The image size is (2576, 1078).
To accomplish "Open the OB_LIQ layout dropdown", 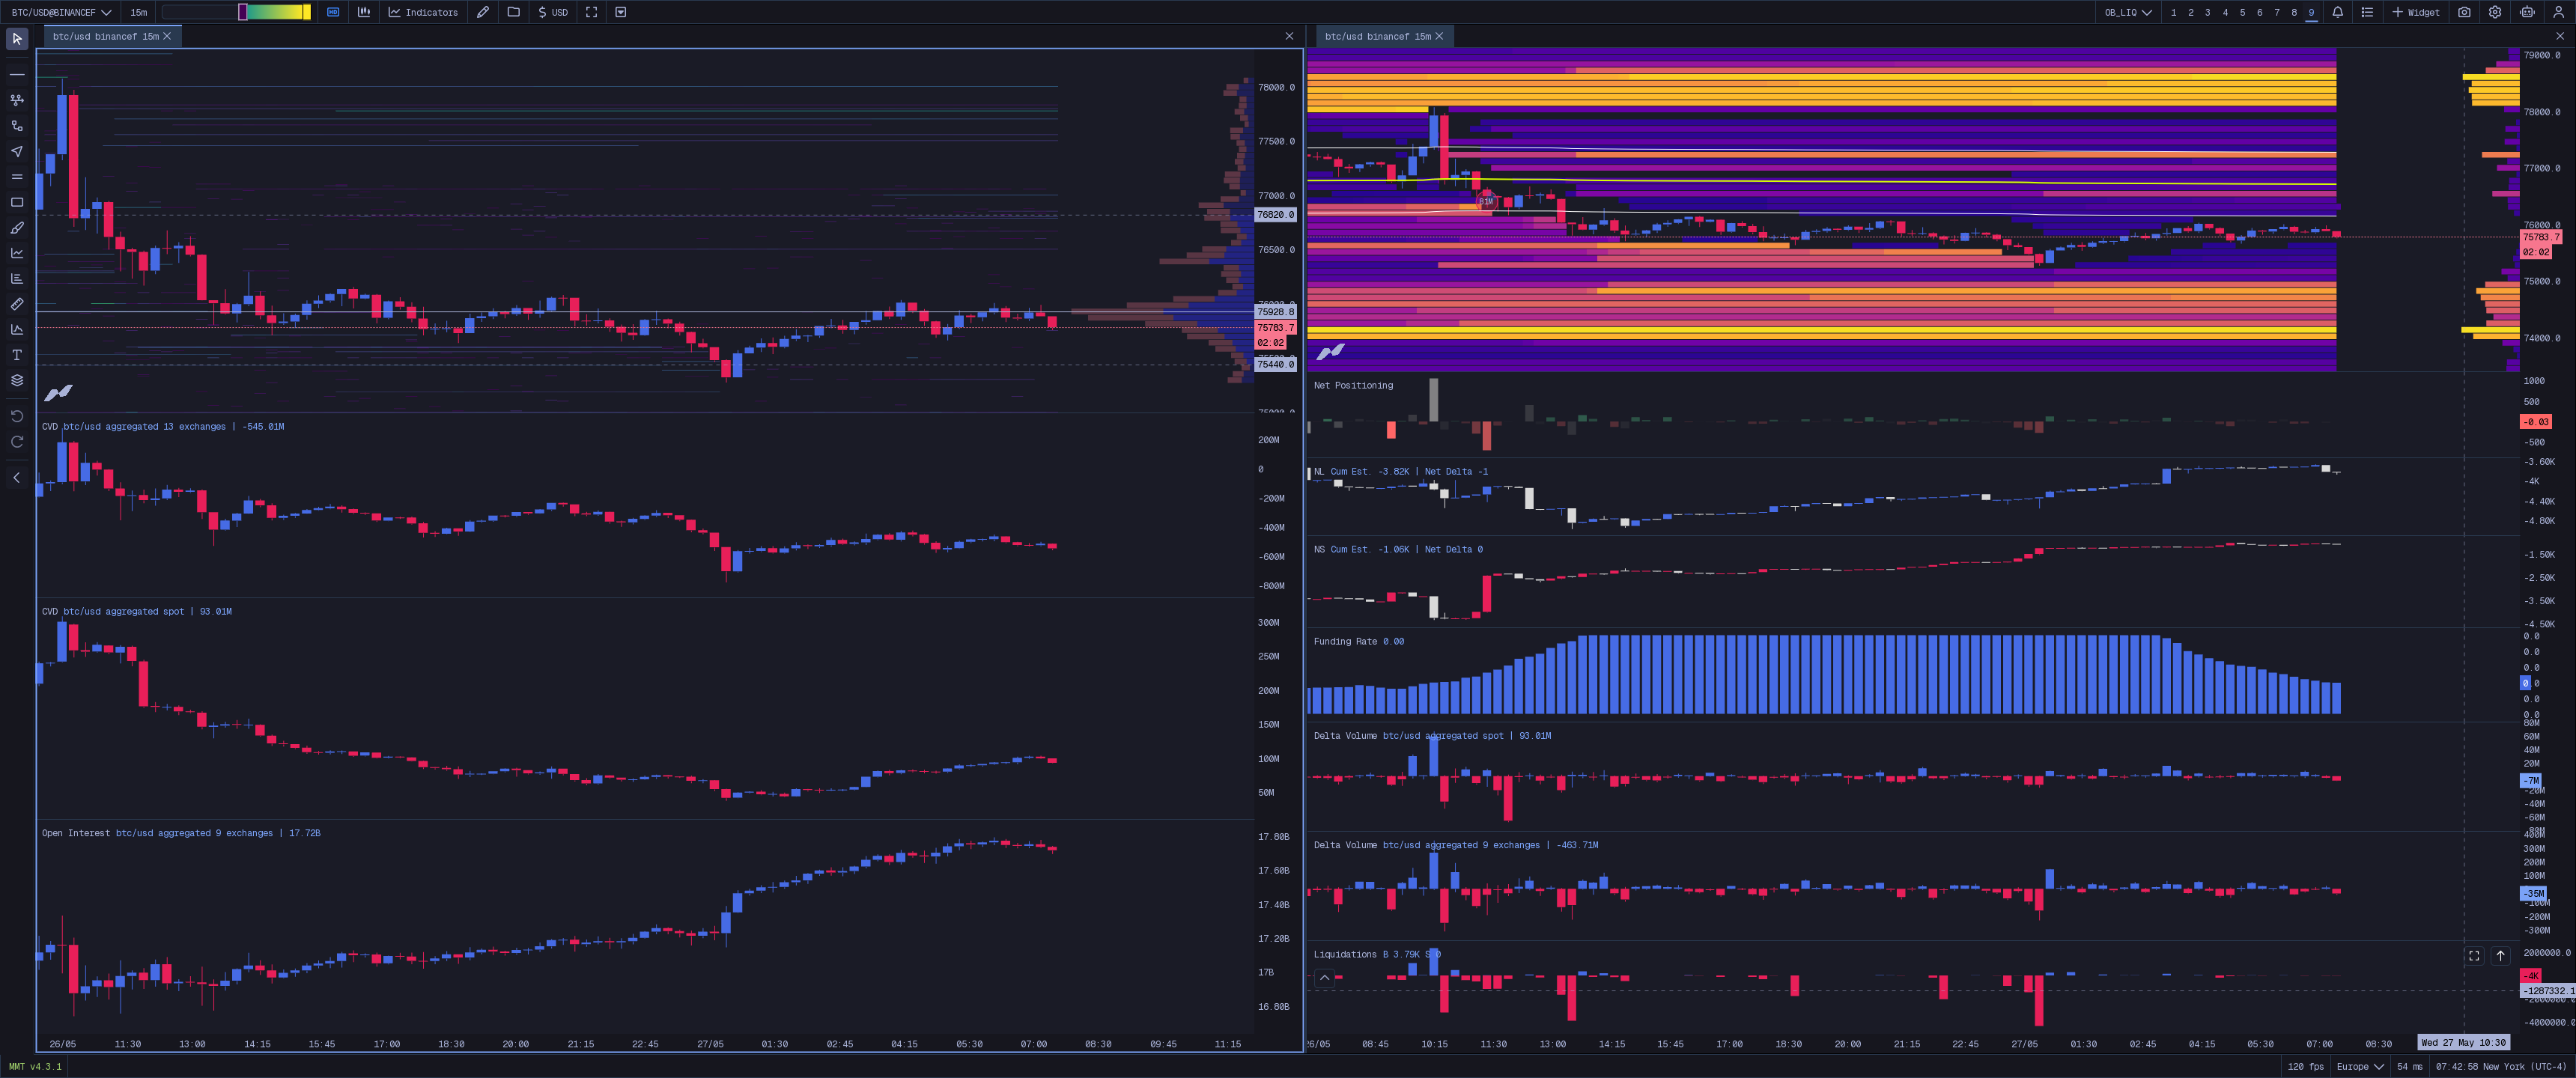I will coord(2128,12).
